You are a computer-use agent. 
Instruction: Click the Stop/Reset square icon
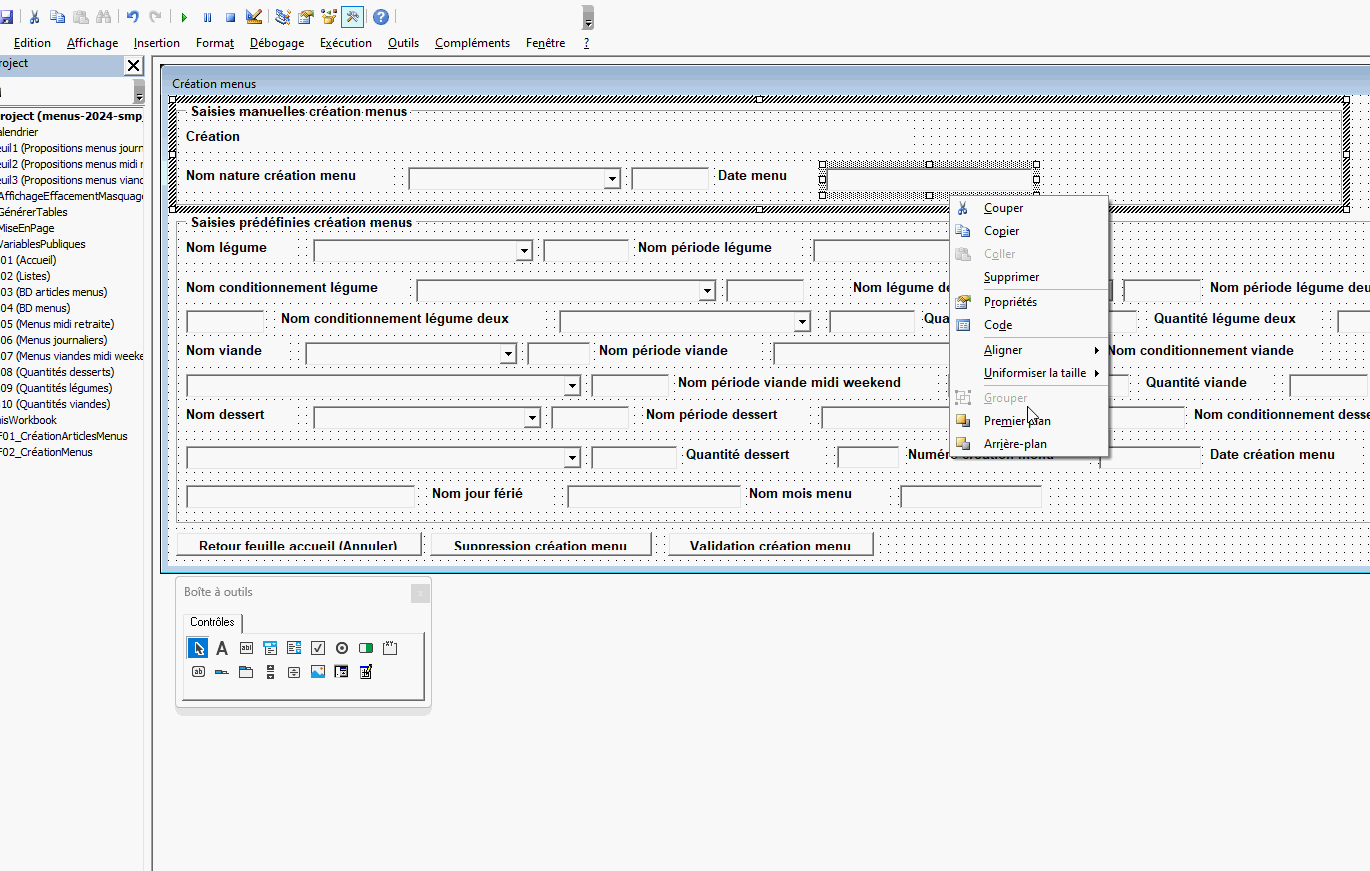tap(230, 17)
